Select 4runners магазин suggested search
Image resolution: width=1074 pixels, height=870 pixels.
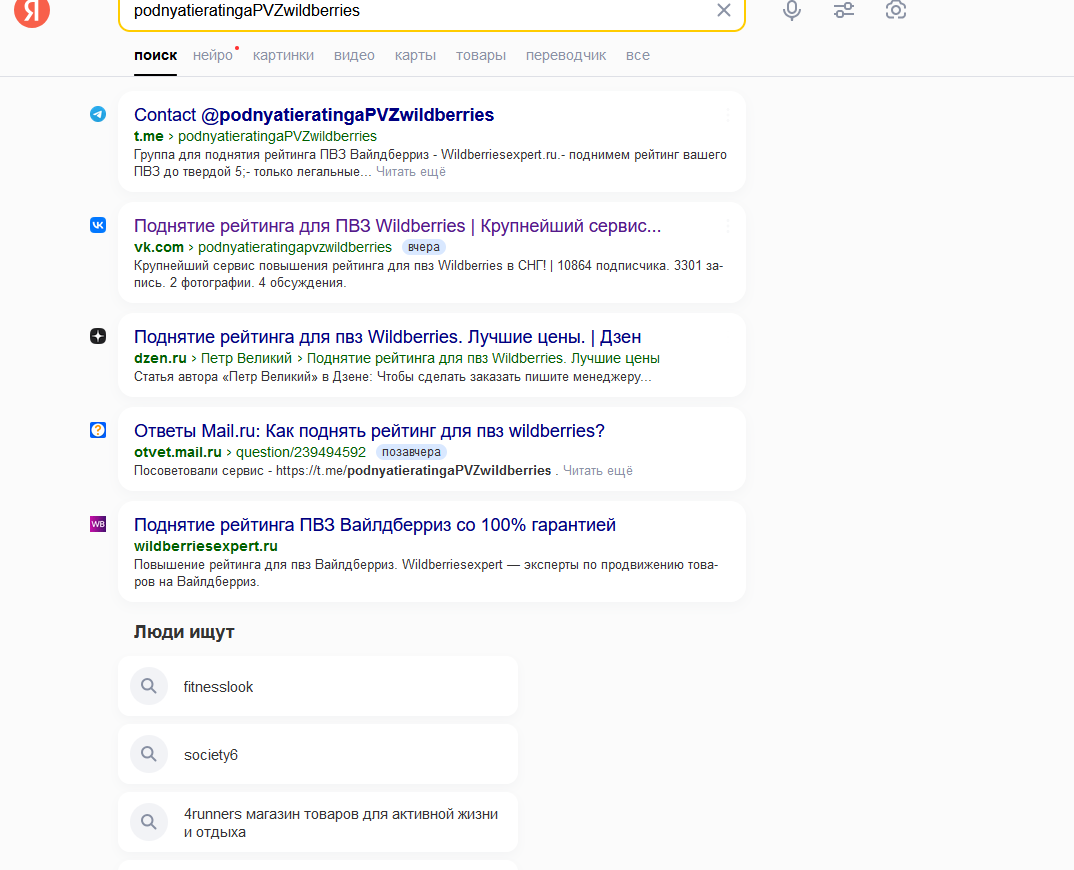(x=318, y=821)
